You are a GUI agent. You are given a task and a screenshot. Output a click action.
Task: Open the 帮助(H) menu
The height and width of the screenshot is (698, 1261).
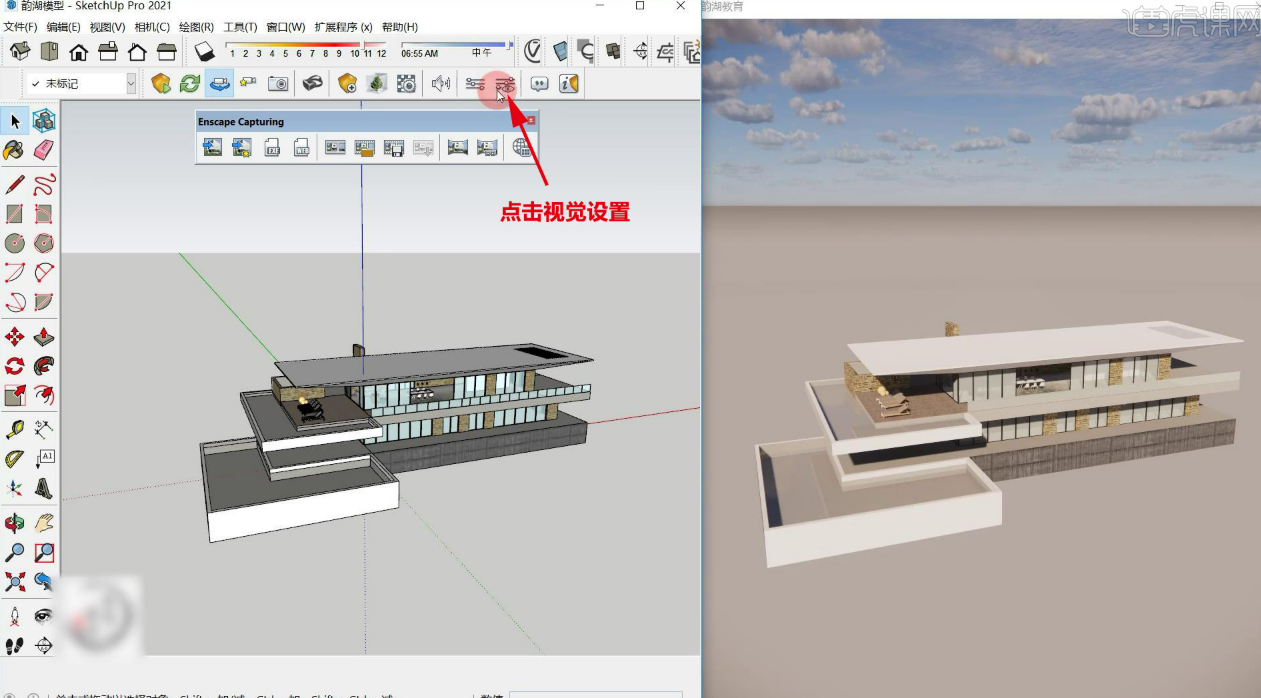[x=400, y=27]
